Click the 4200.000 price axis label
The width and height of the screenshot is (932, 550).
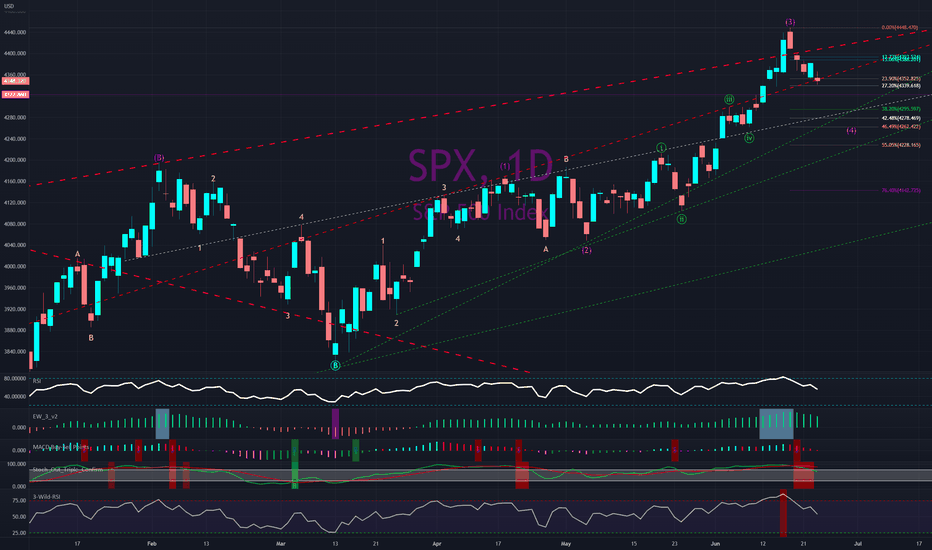[x=15, y=160]
